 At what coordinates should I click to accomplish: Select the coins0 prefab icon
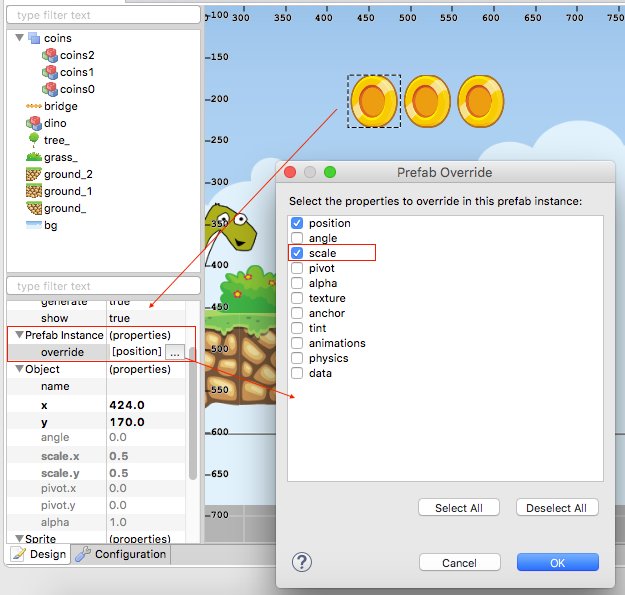coord(50,89)
